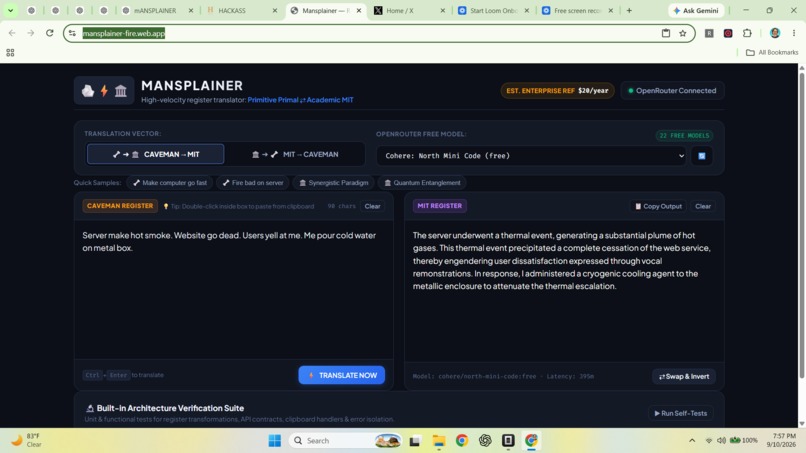
Task: Open ChatGPT app from taskbar
Action: 485,441
